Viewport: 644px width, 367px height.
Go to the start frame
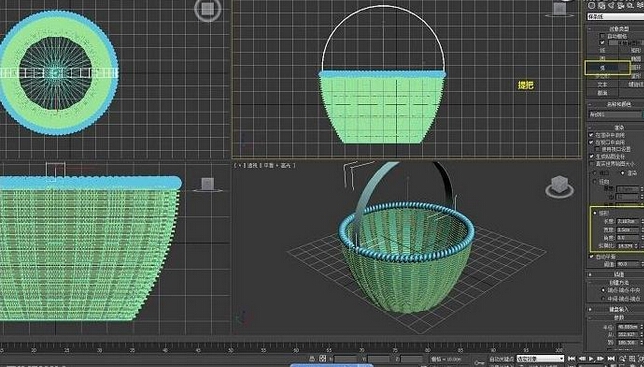(x=571, y=359)
